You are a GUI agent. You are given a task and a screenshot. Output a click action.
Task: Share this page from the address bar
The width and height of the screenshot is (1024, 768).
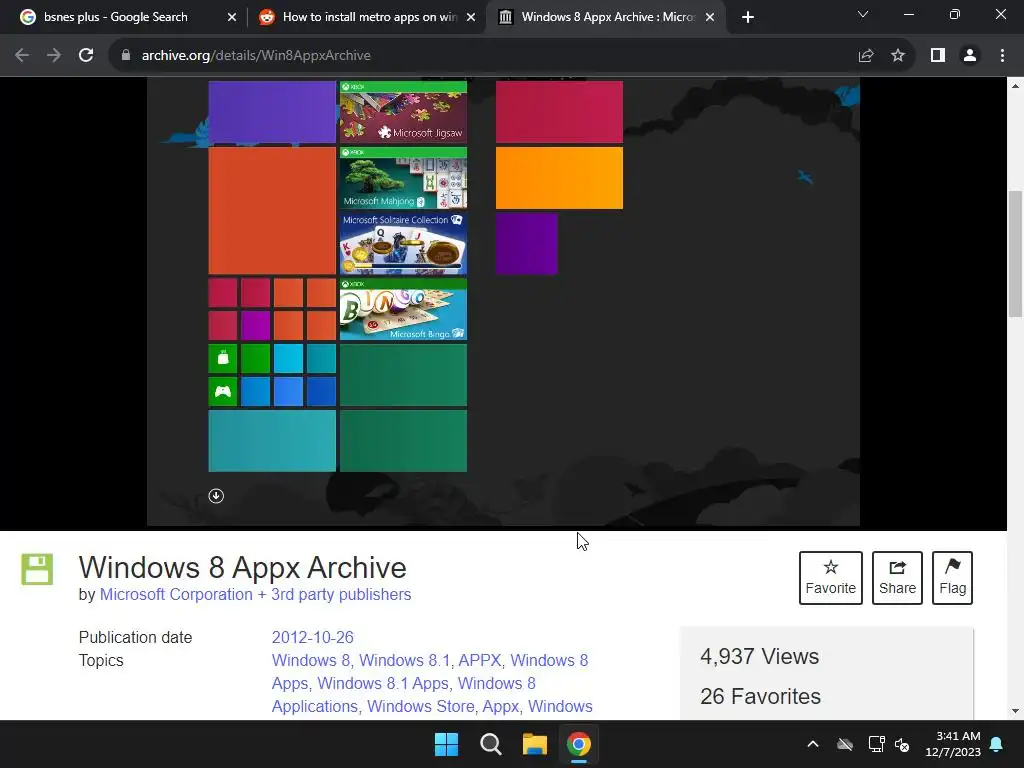click(866, 56)
